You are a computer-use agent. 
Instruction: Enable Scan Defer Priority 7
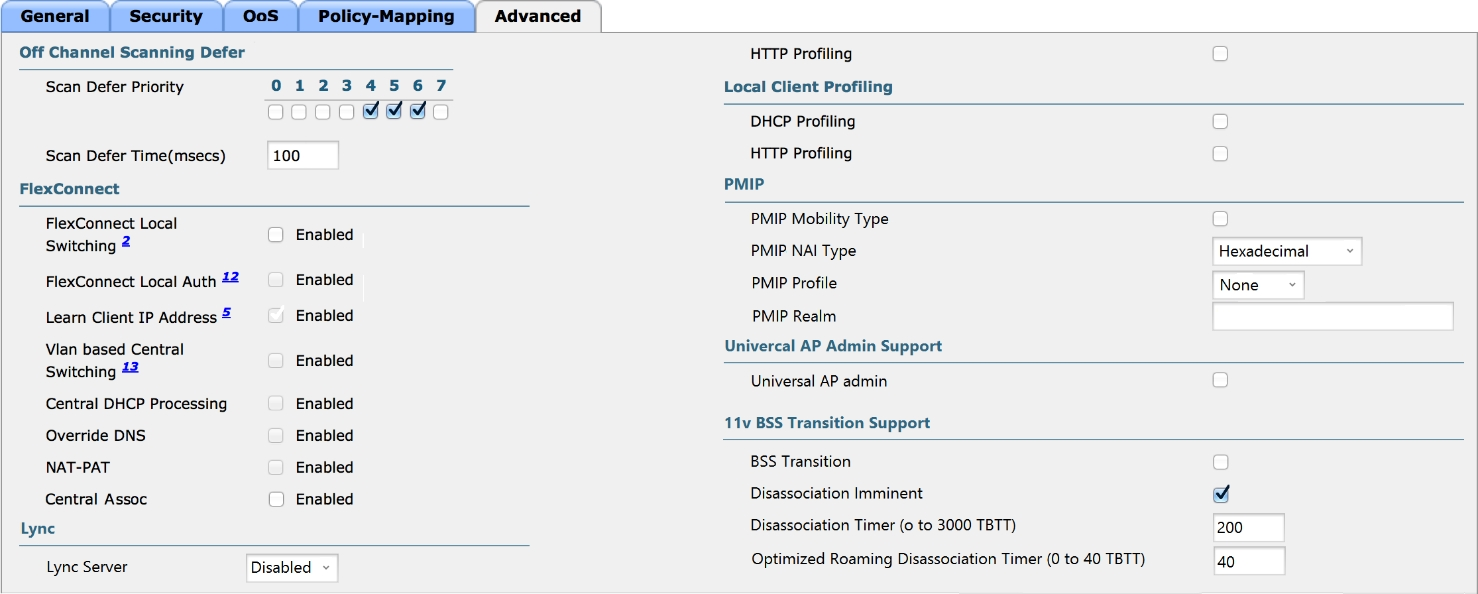(x=441, y=112)
